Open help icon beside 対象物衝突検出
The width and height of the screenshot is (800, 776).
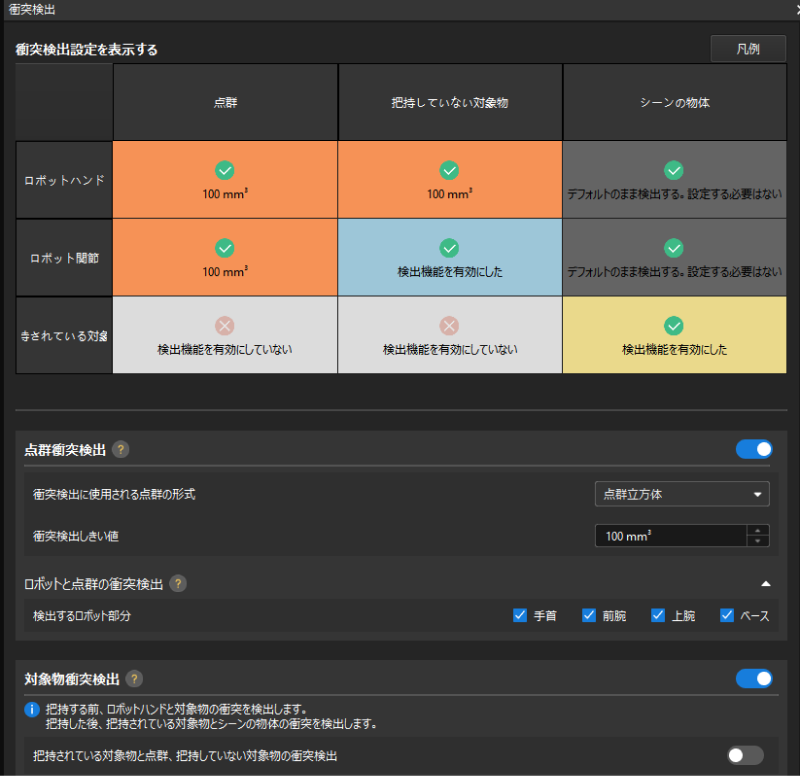[134, 679]
